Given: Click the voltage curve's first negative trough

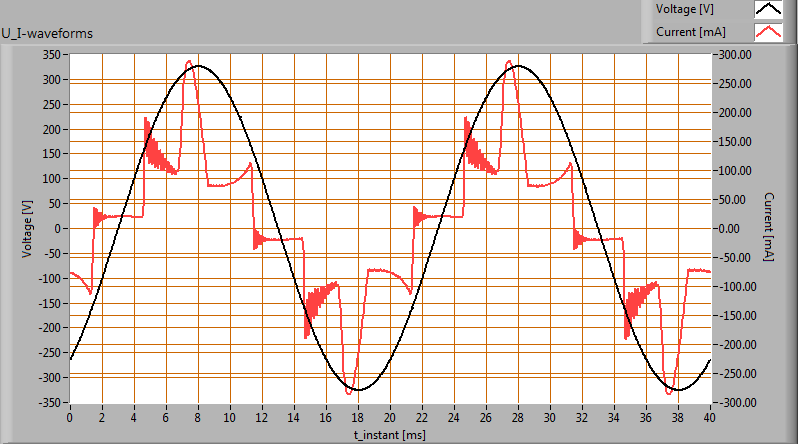Looking at the screenshot, I should click(x=358, y=389).
